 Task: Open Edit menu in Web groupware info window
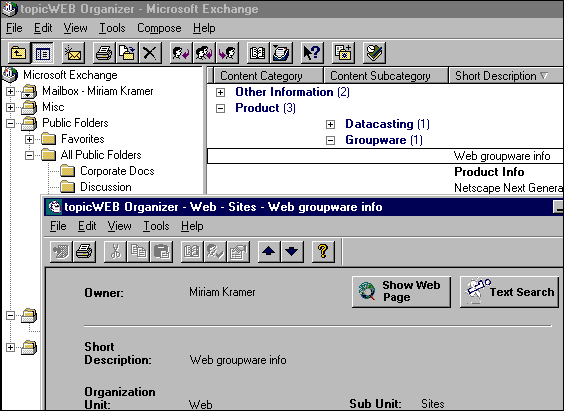[87, 226]
